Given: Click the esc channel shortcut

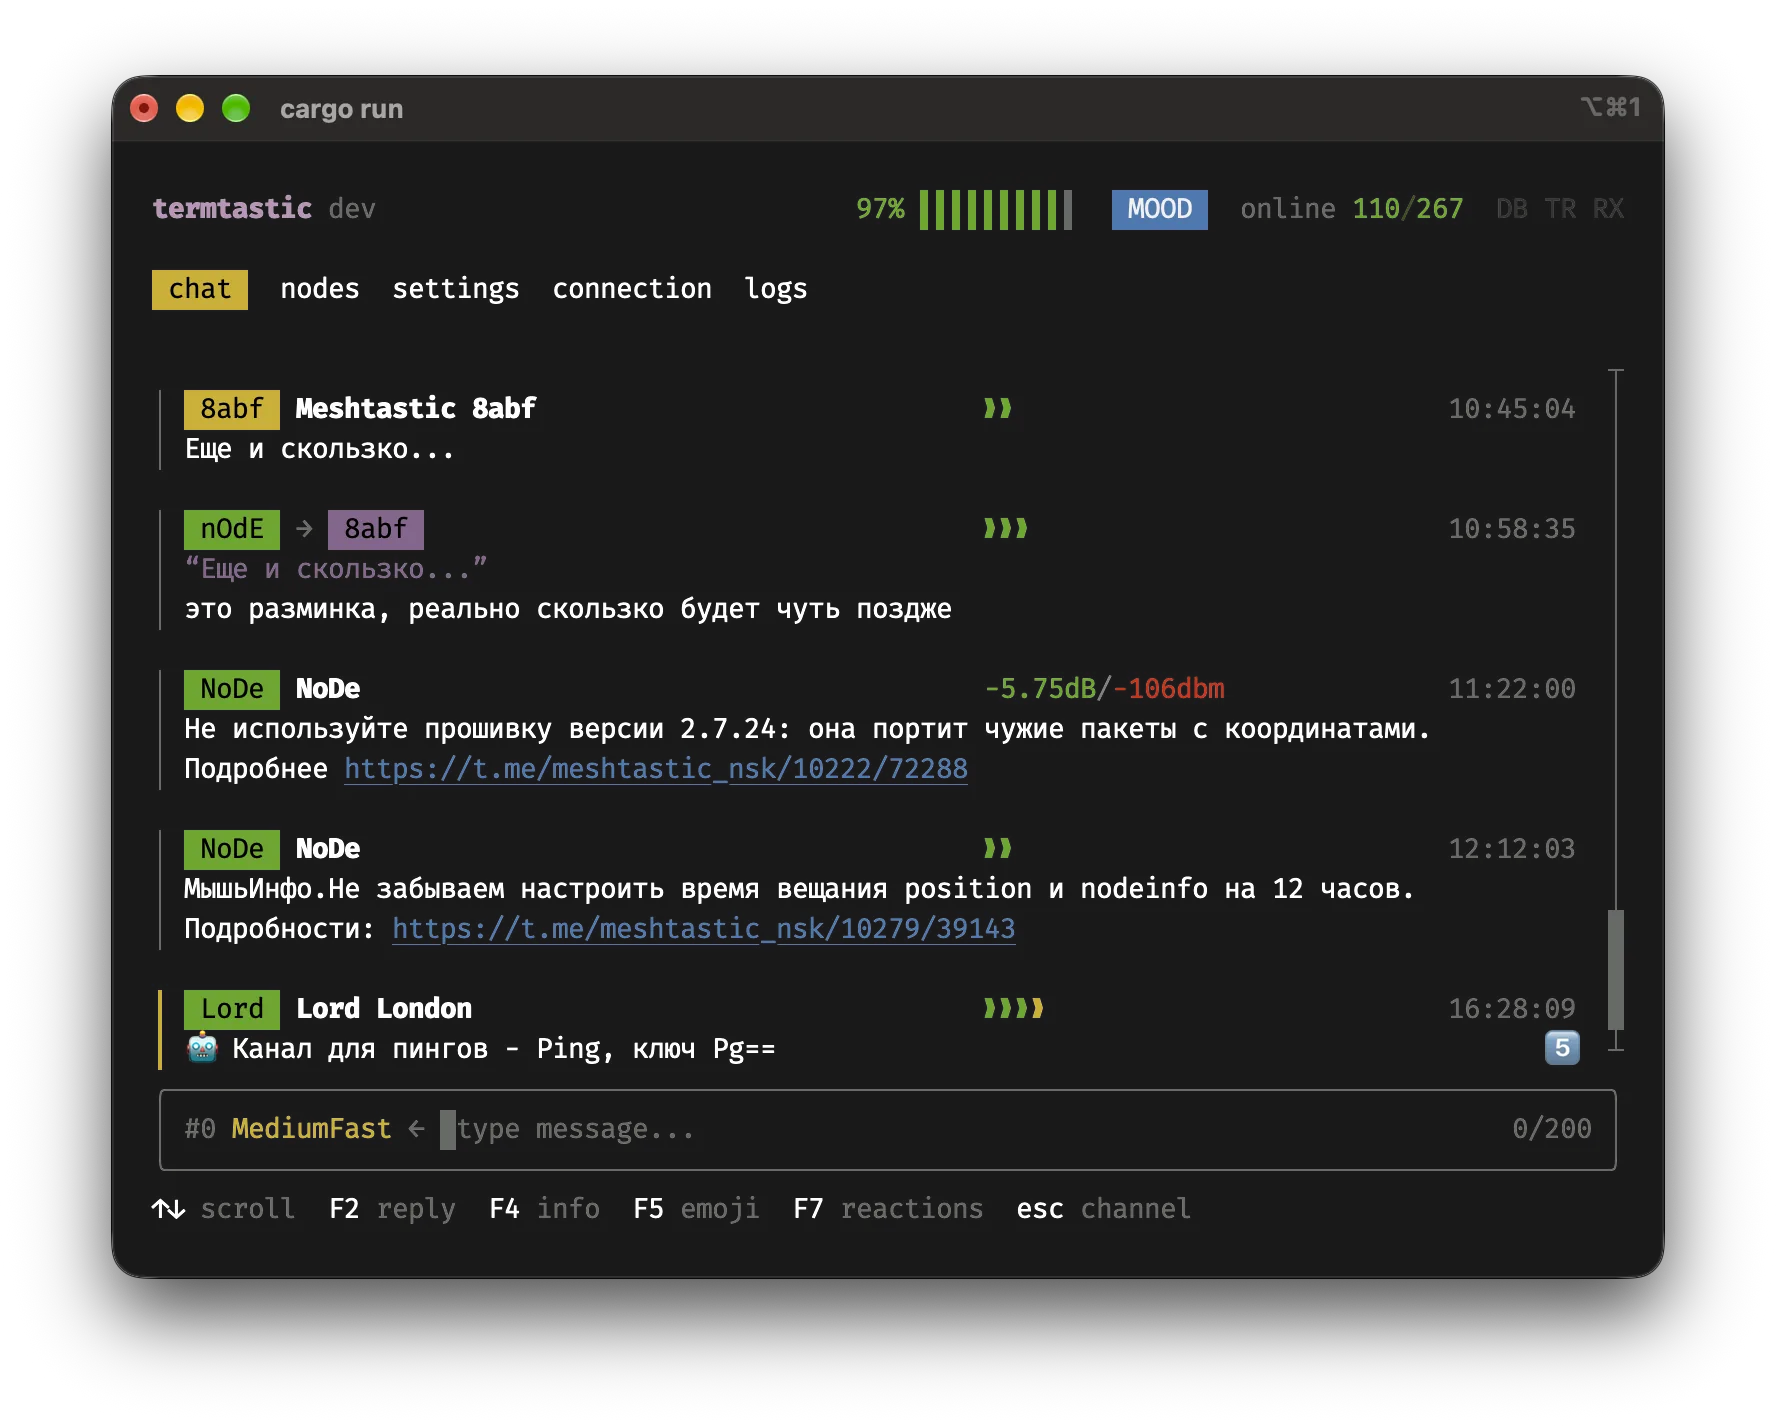Looking at the screenshot, I should click(1104, 1209).
